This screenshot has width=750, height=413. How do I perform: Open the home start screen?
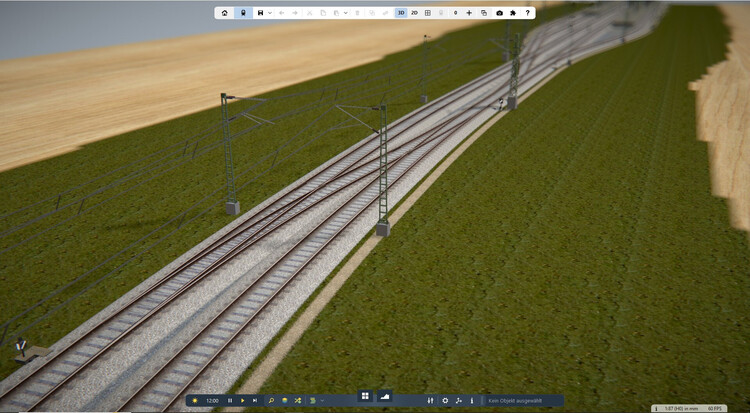tap(224, 13)
